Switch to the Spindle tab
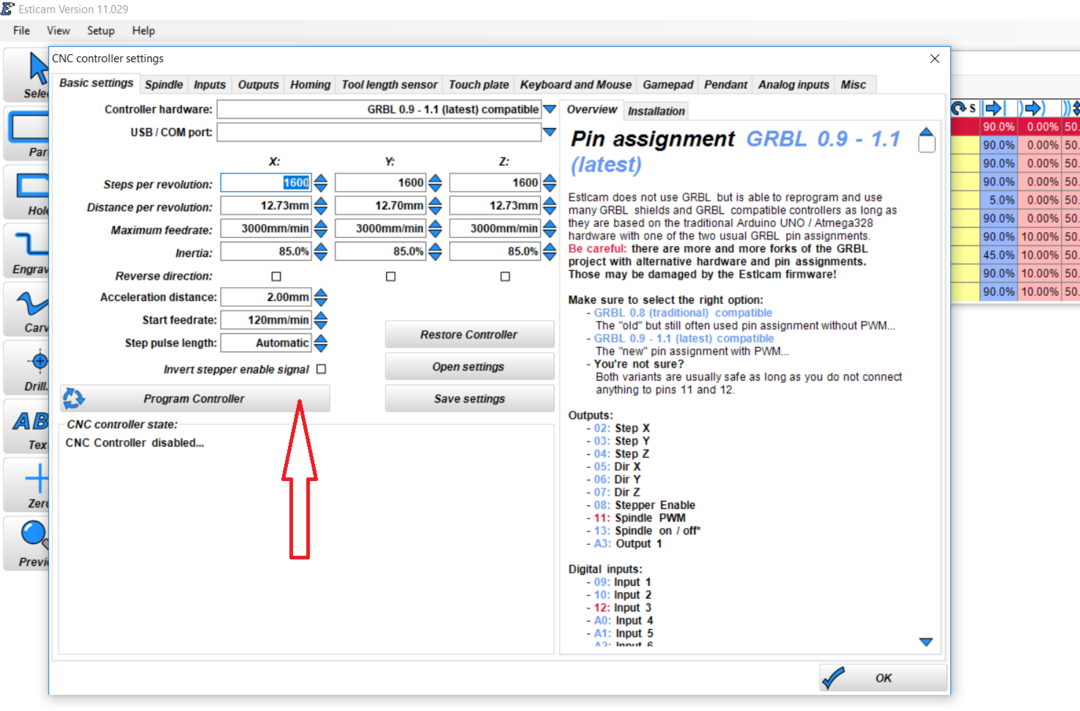 point(163,85)
